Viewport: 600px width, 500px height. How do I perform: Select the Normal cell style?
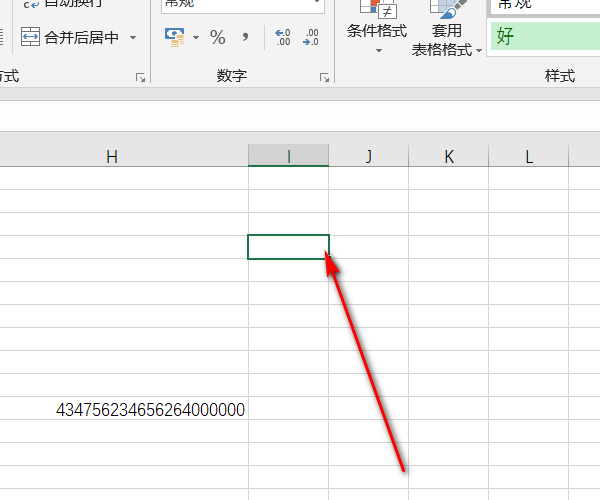tap(545, 6)
